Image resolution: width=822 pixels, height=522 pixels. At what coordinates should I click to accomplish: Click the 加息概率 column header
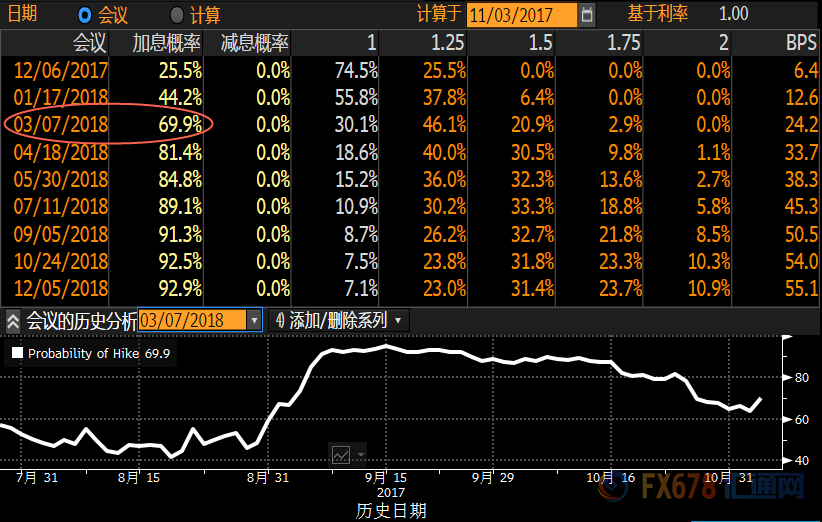(x=167, y=44)
